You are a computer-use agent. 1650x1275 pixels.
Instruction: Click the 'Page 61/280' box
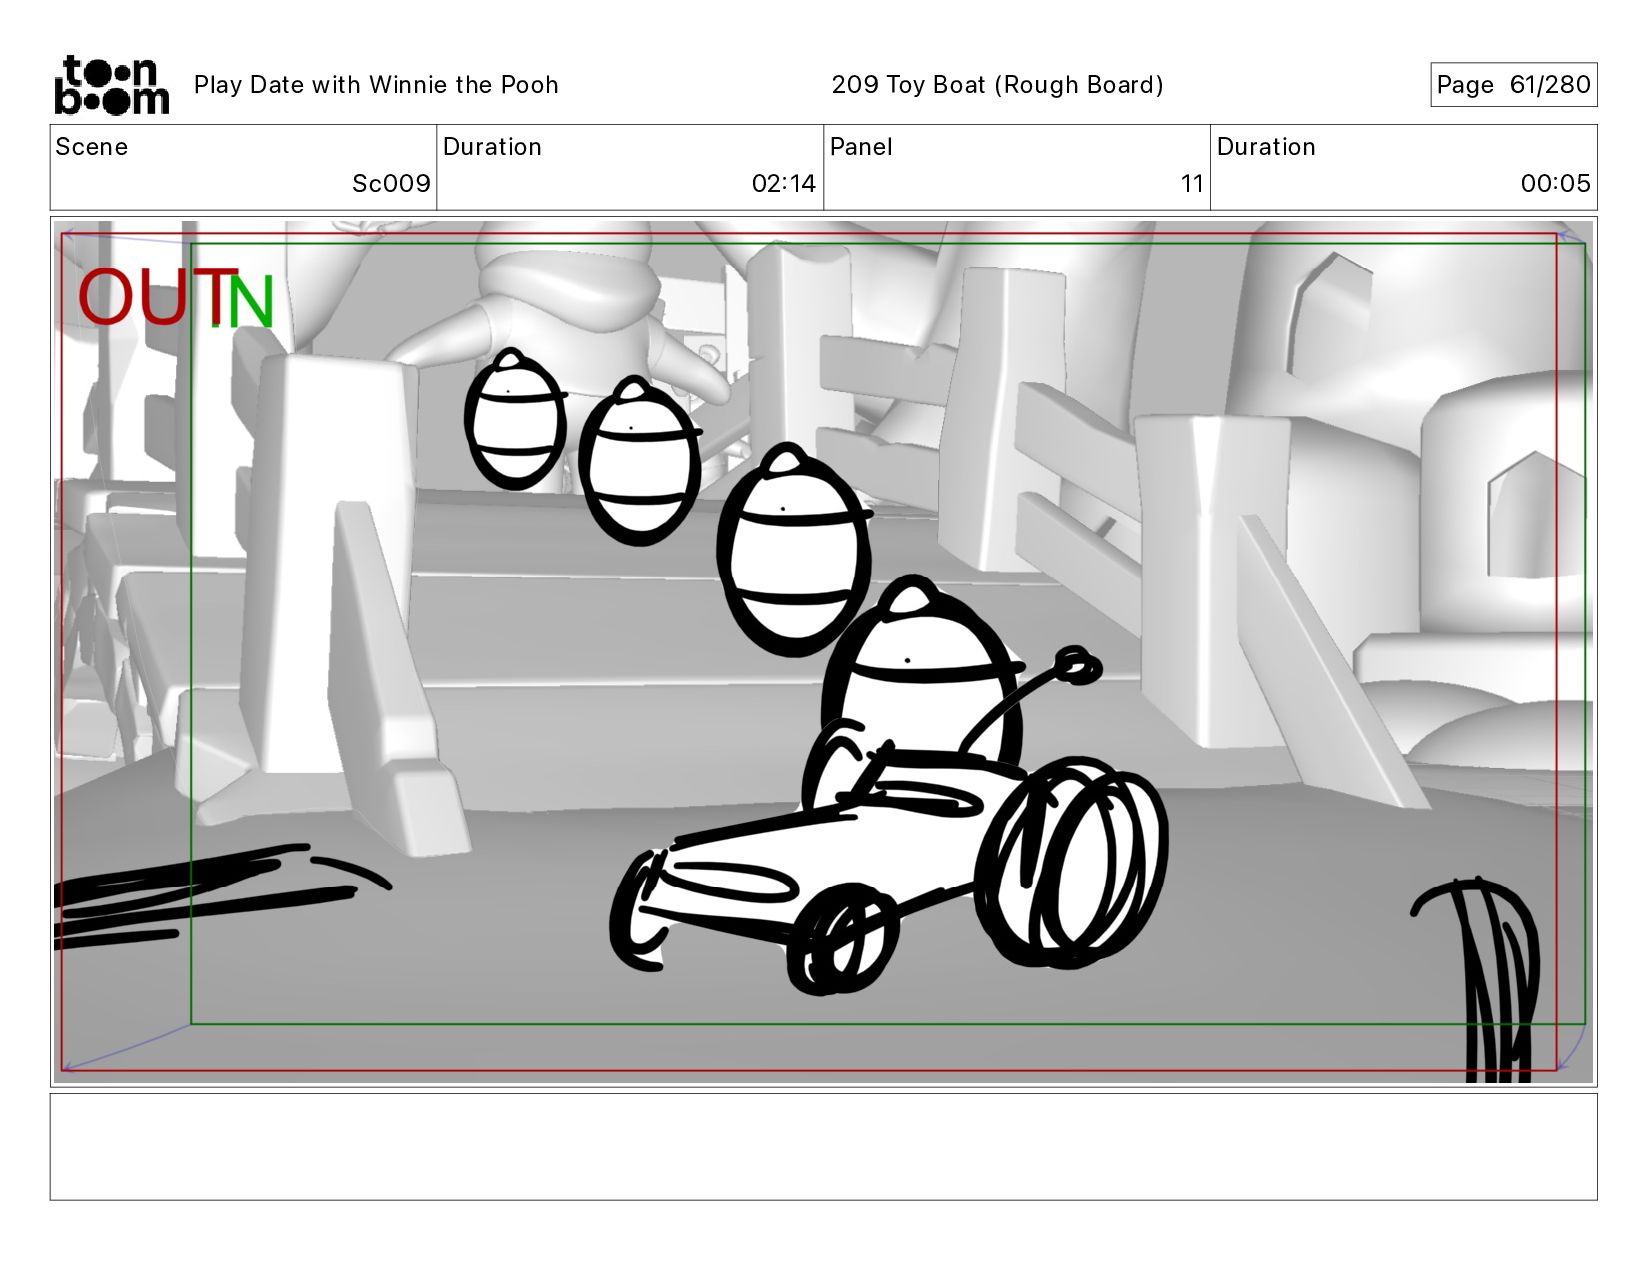click(1513, 85)
